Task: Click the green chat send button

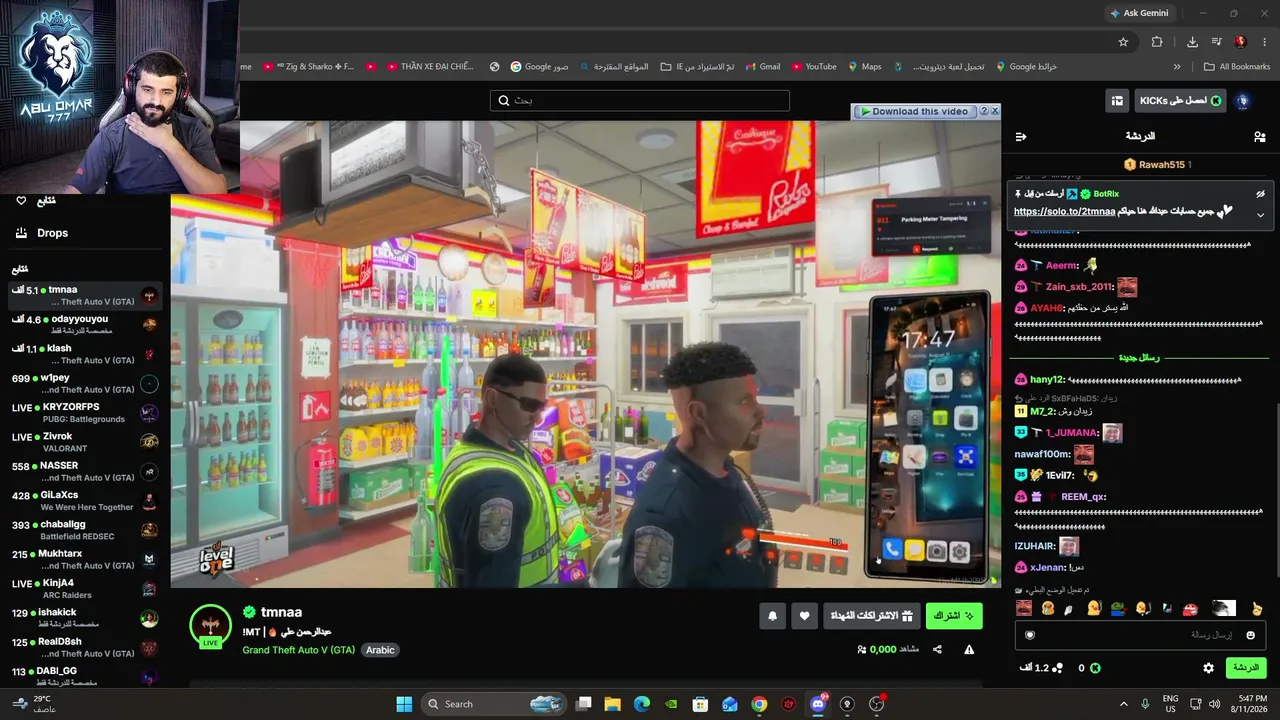Action: (x=1246, y=668)
